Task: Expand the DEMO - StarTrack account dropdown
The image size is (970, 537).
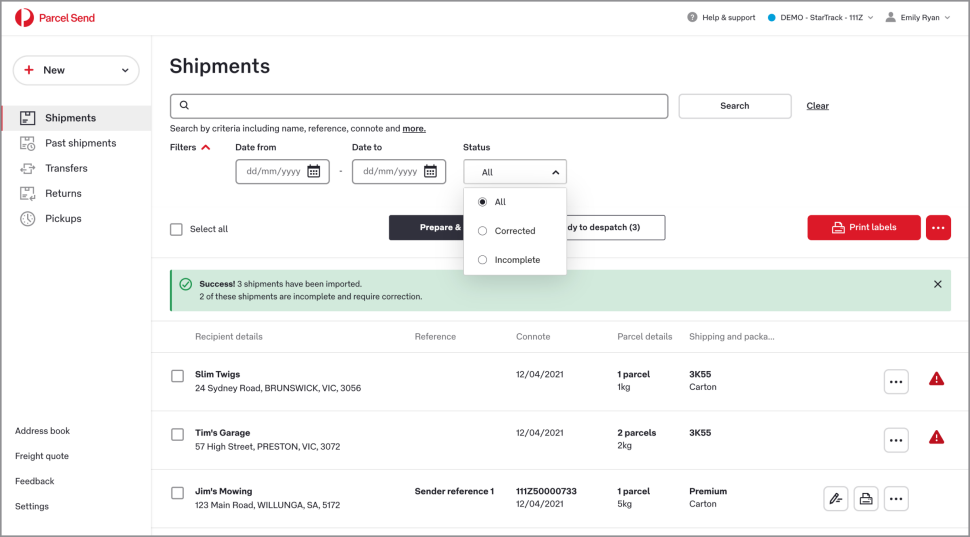Action: 820,17
